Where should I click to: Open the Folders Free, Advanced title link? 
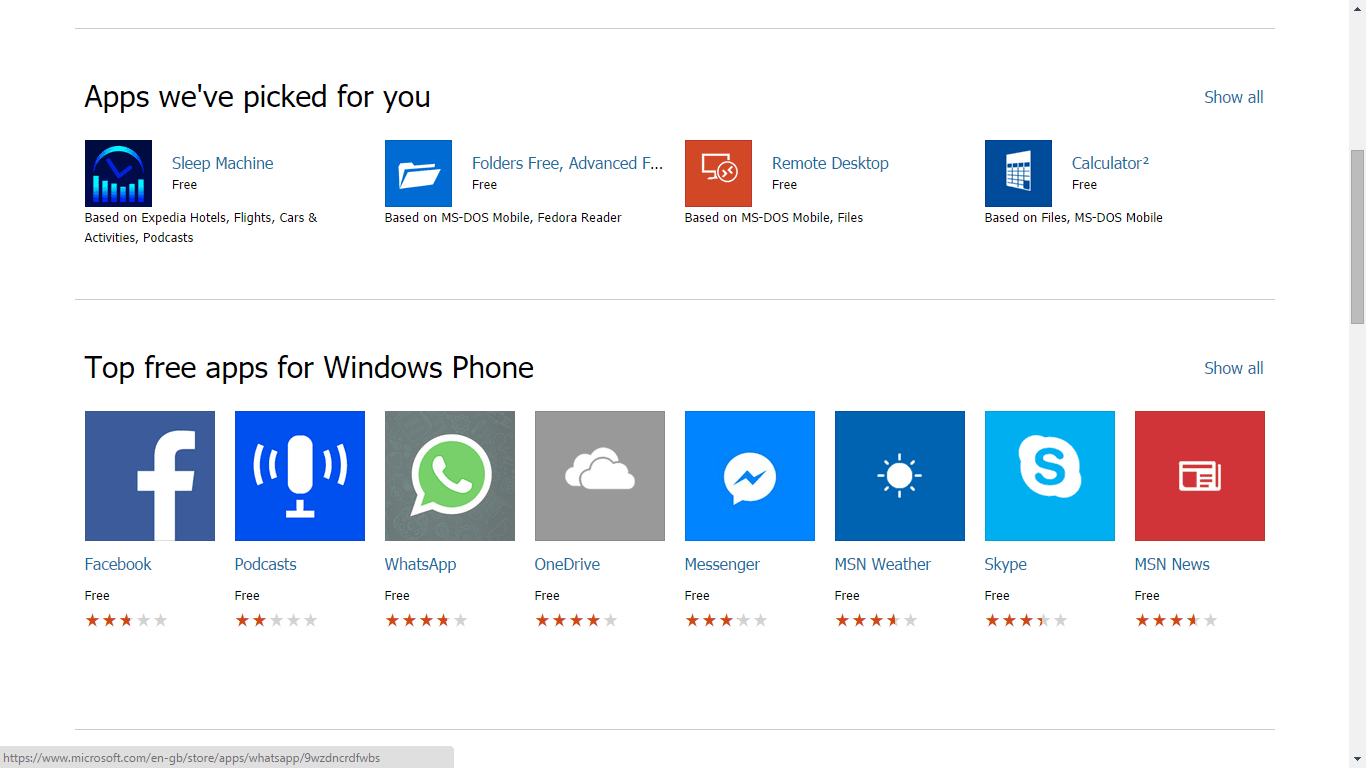pos(567,163)
